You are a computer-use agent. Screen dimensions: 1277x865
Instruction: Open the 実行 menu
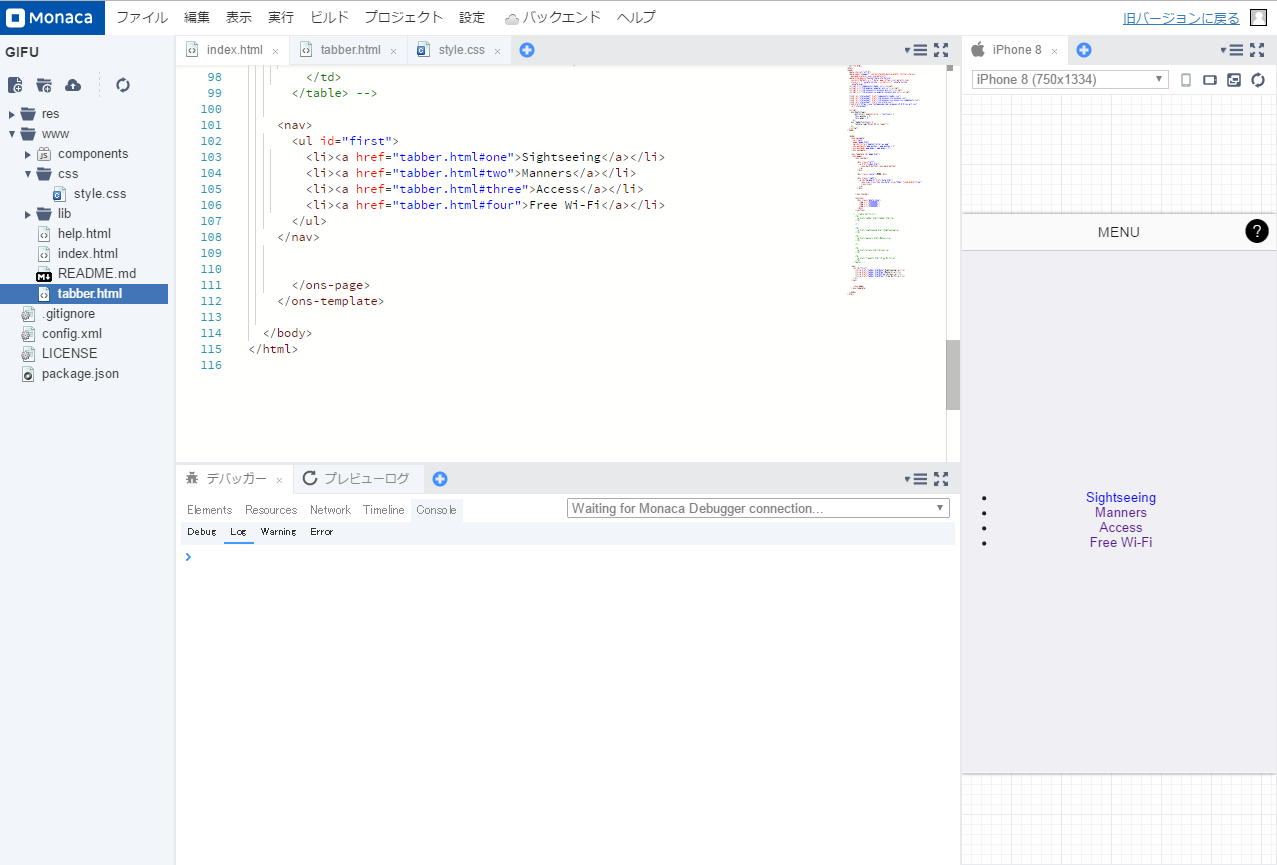tap(281, 17)
